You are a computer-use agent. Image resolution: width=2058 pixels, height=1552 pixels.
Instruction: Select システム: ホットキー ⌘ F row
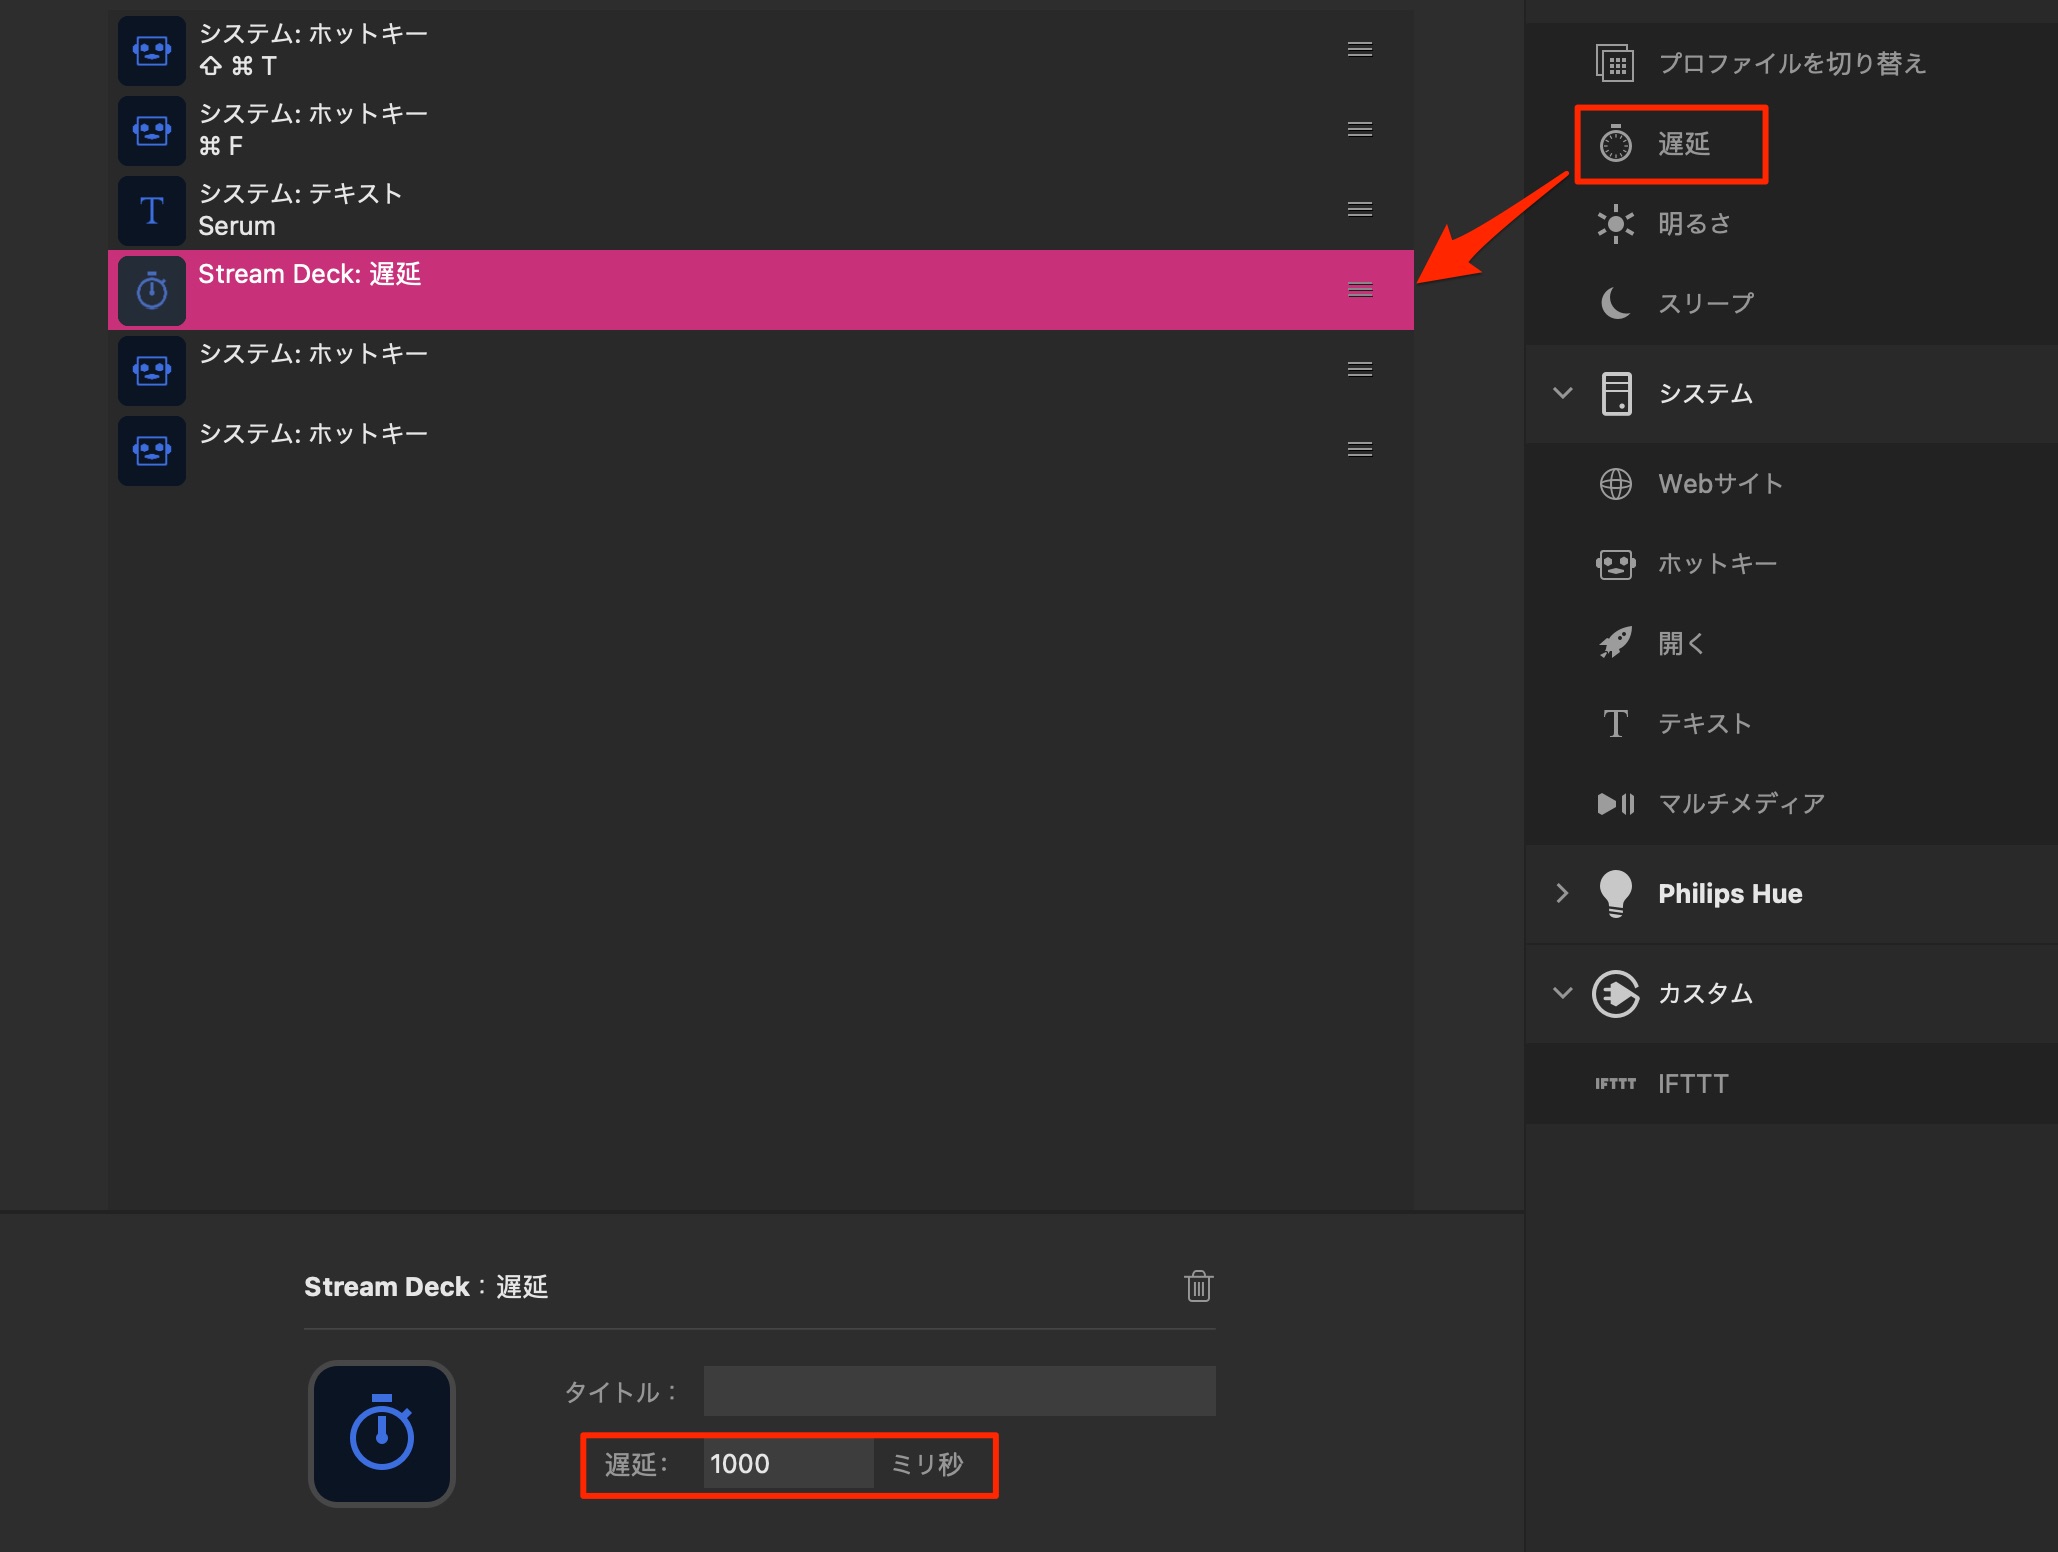tap(761, 130)
